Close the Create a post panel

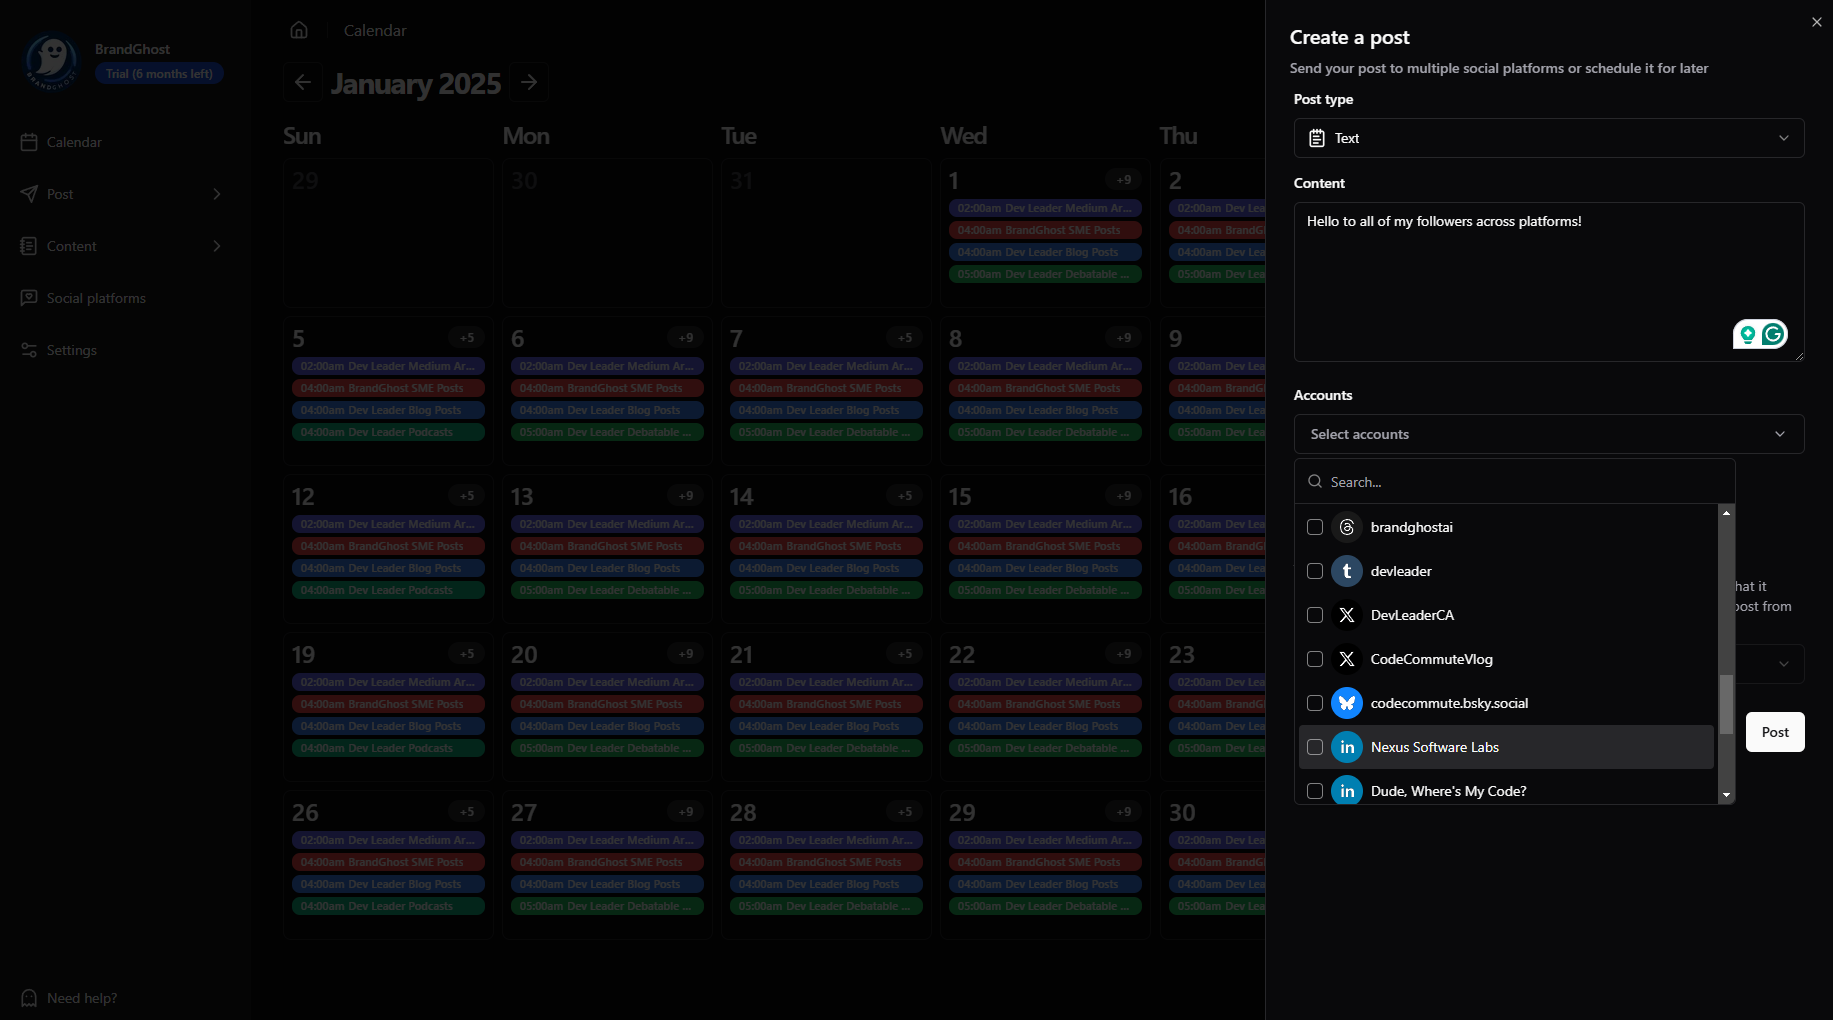(x=1817, y=22)
